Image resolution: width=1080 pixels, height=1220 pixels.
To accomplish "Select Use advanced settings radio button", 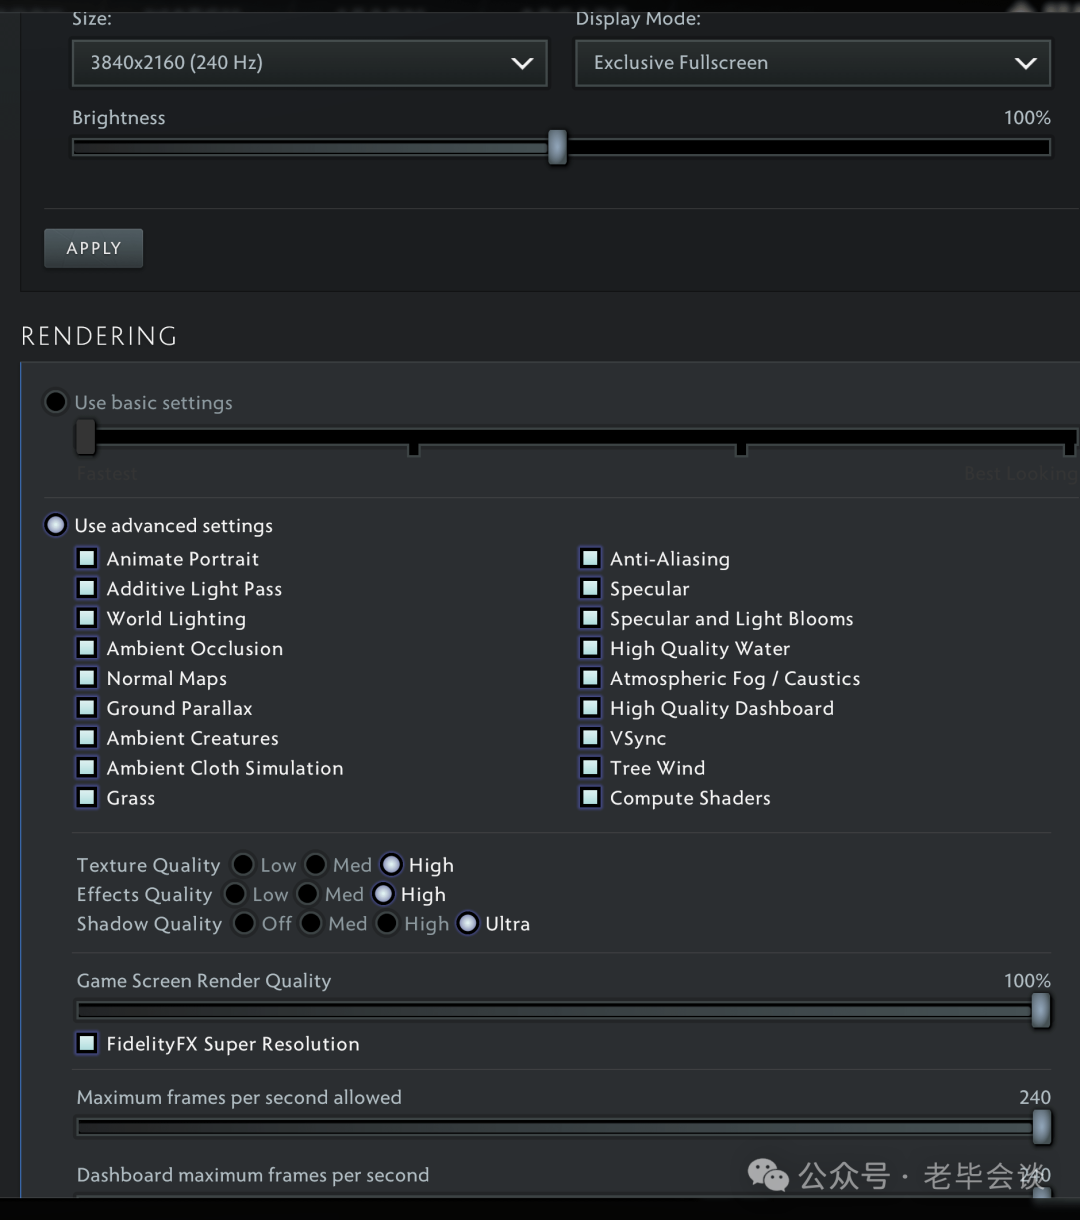I will coord(56,525).
